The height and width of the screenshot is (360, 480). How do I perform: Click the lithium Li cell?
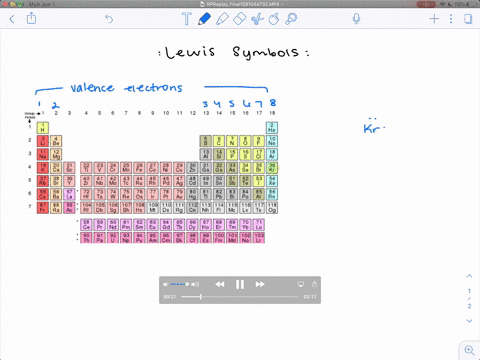43,141
